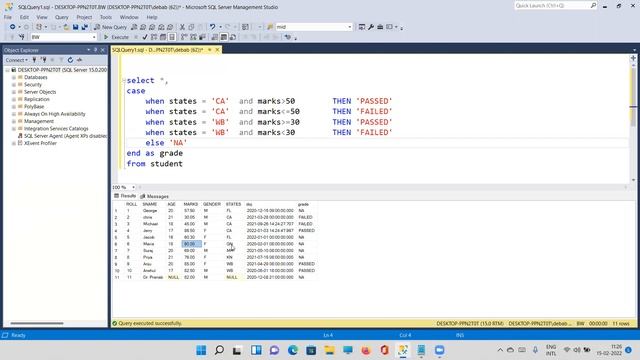Click in the Quick Launch search box
The height and width of the screenshot is (360, 640).
tap(551, 5)
